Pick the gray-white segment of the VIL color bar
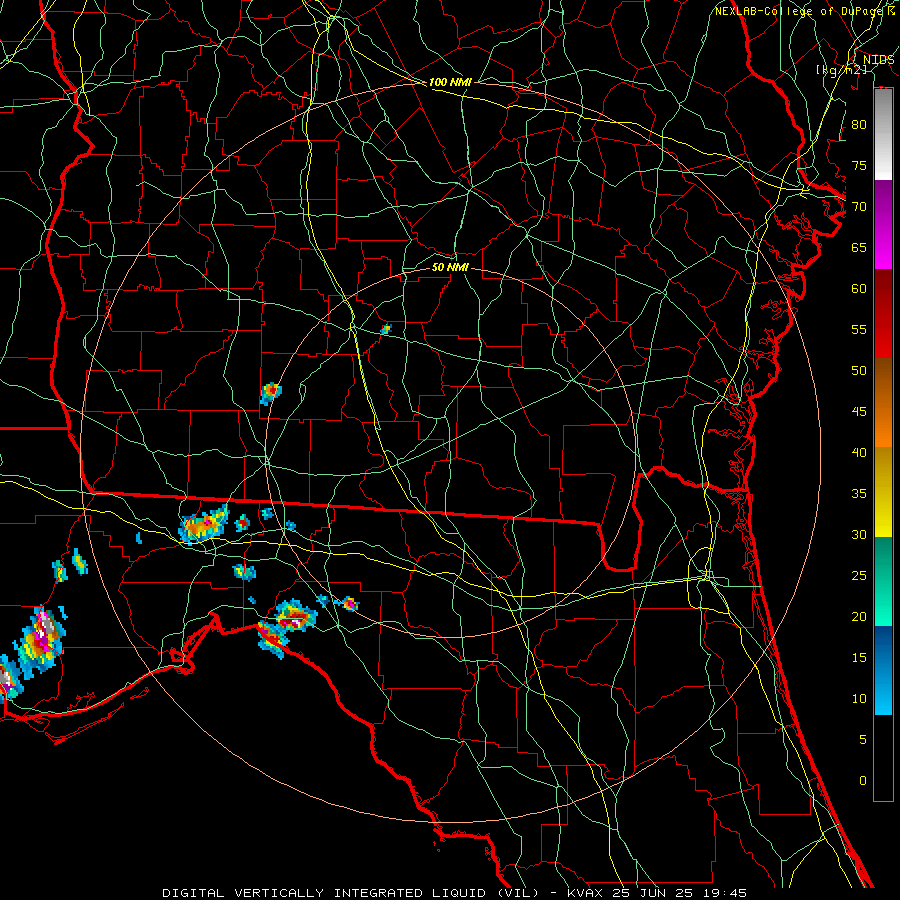Image resolution: width=900 pixels, height=900 pixels. [x=883, y=134]
